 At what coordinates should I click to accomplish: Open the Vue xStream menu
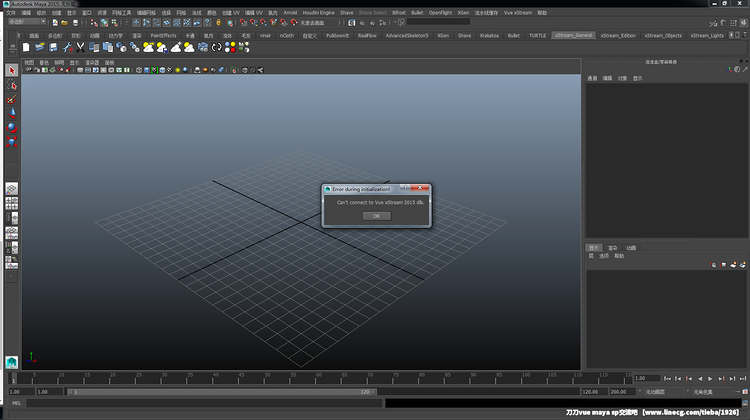(518, 13)
